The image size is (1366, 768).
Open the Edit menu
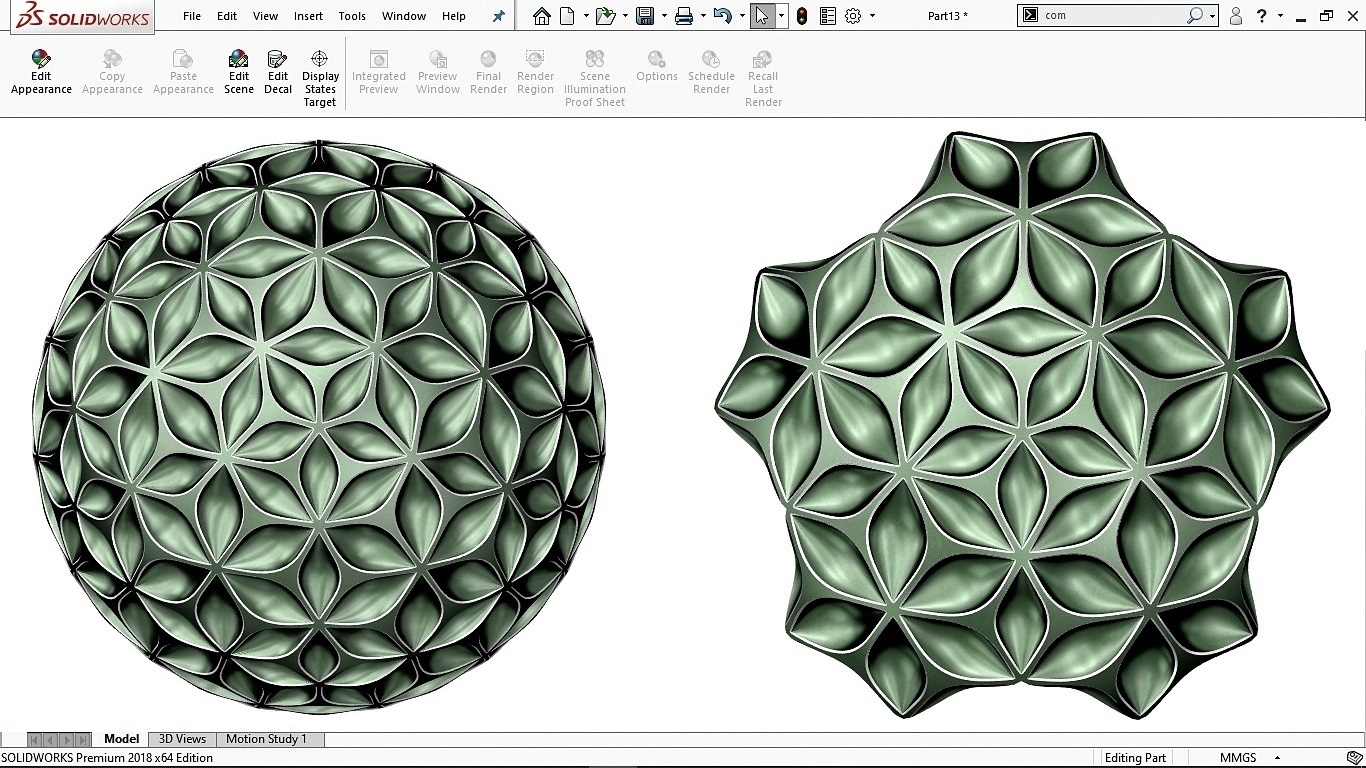tap(227, 16)
